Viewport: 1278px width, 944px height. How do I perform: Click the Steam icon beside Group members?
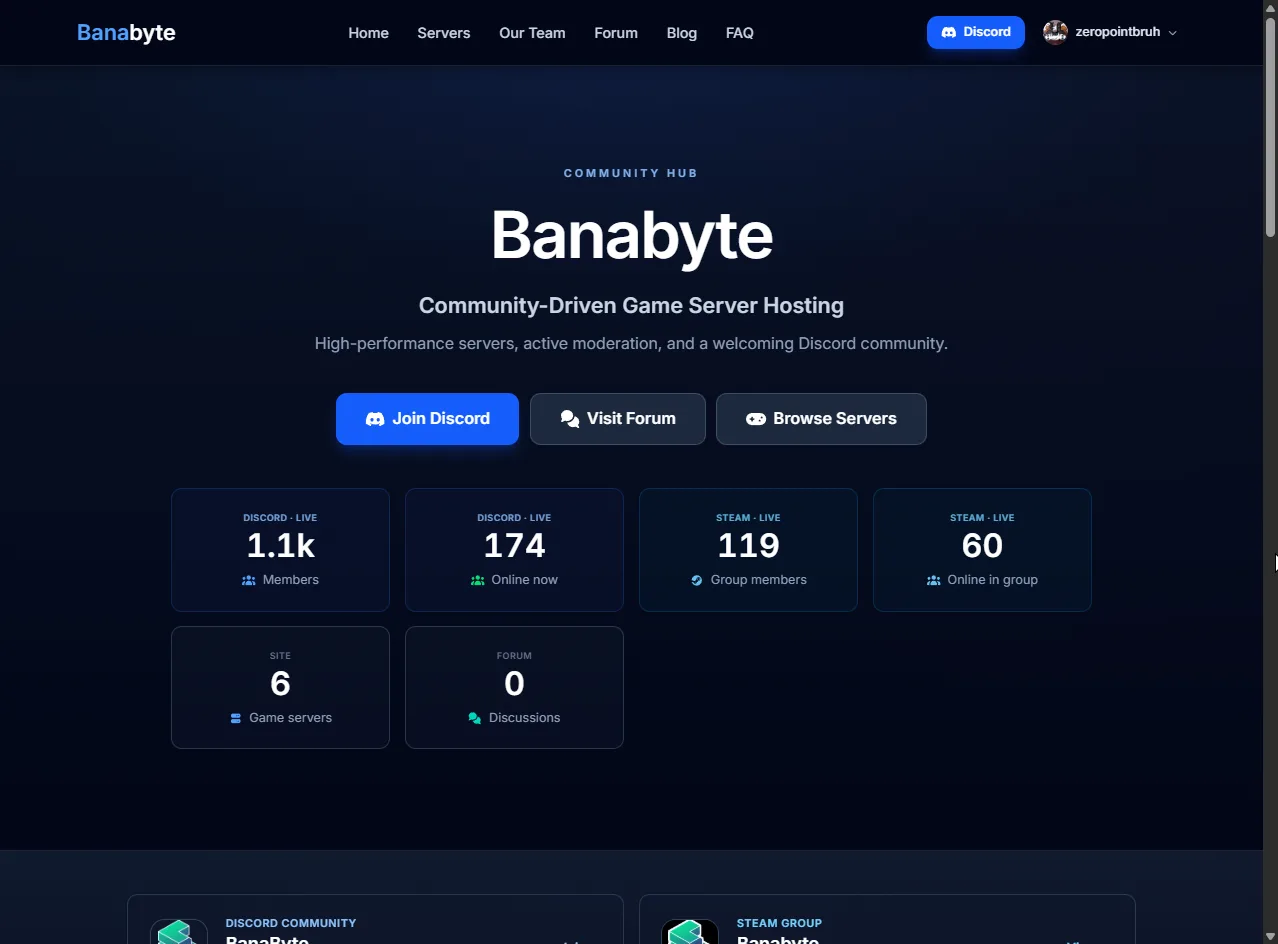pos(697,580)
